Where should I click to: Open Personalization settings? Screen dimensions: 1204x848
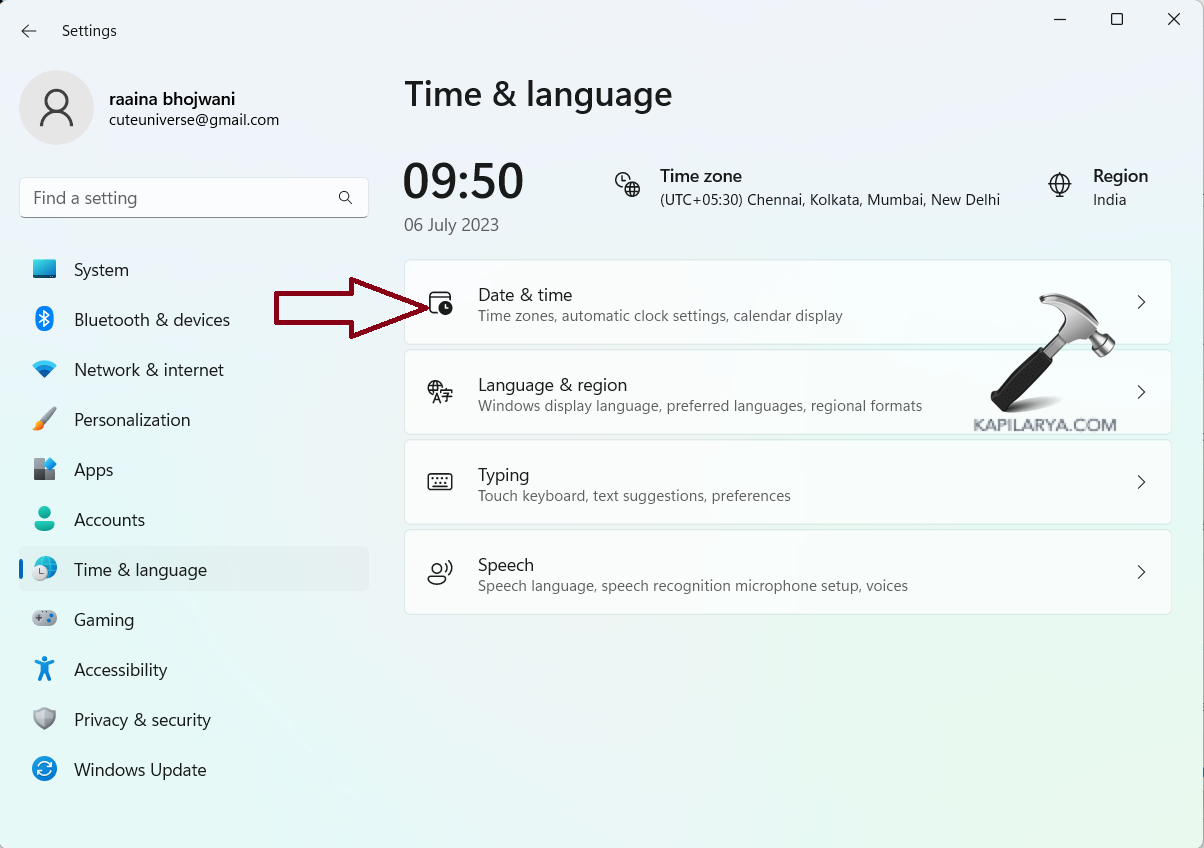click(x=194, y=420)
